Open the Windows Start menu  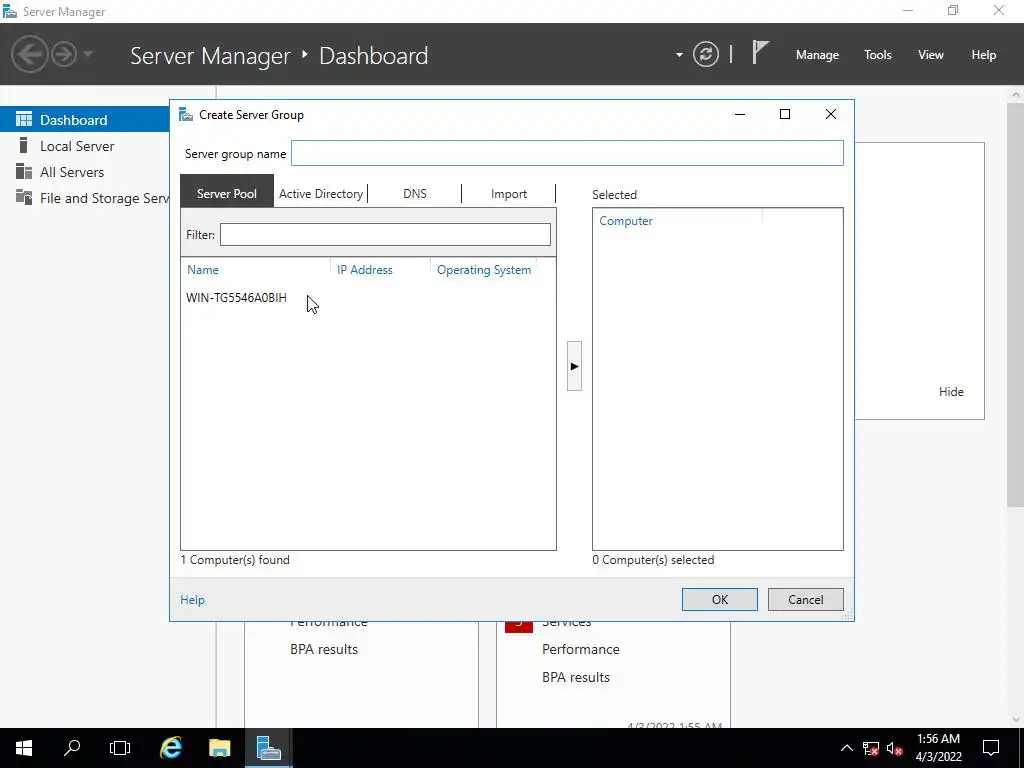pos(24,748)
